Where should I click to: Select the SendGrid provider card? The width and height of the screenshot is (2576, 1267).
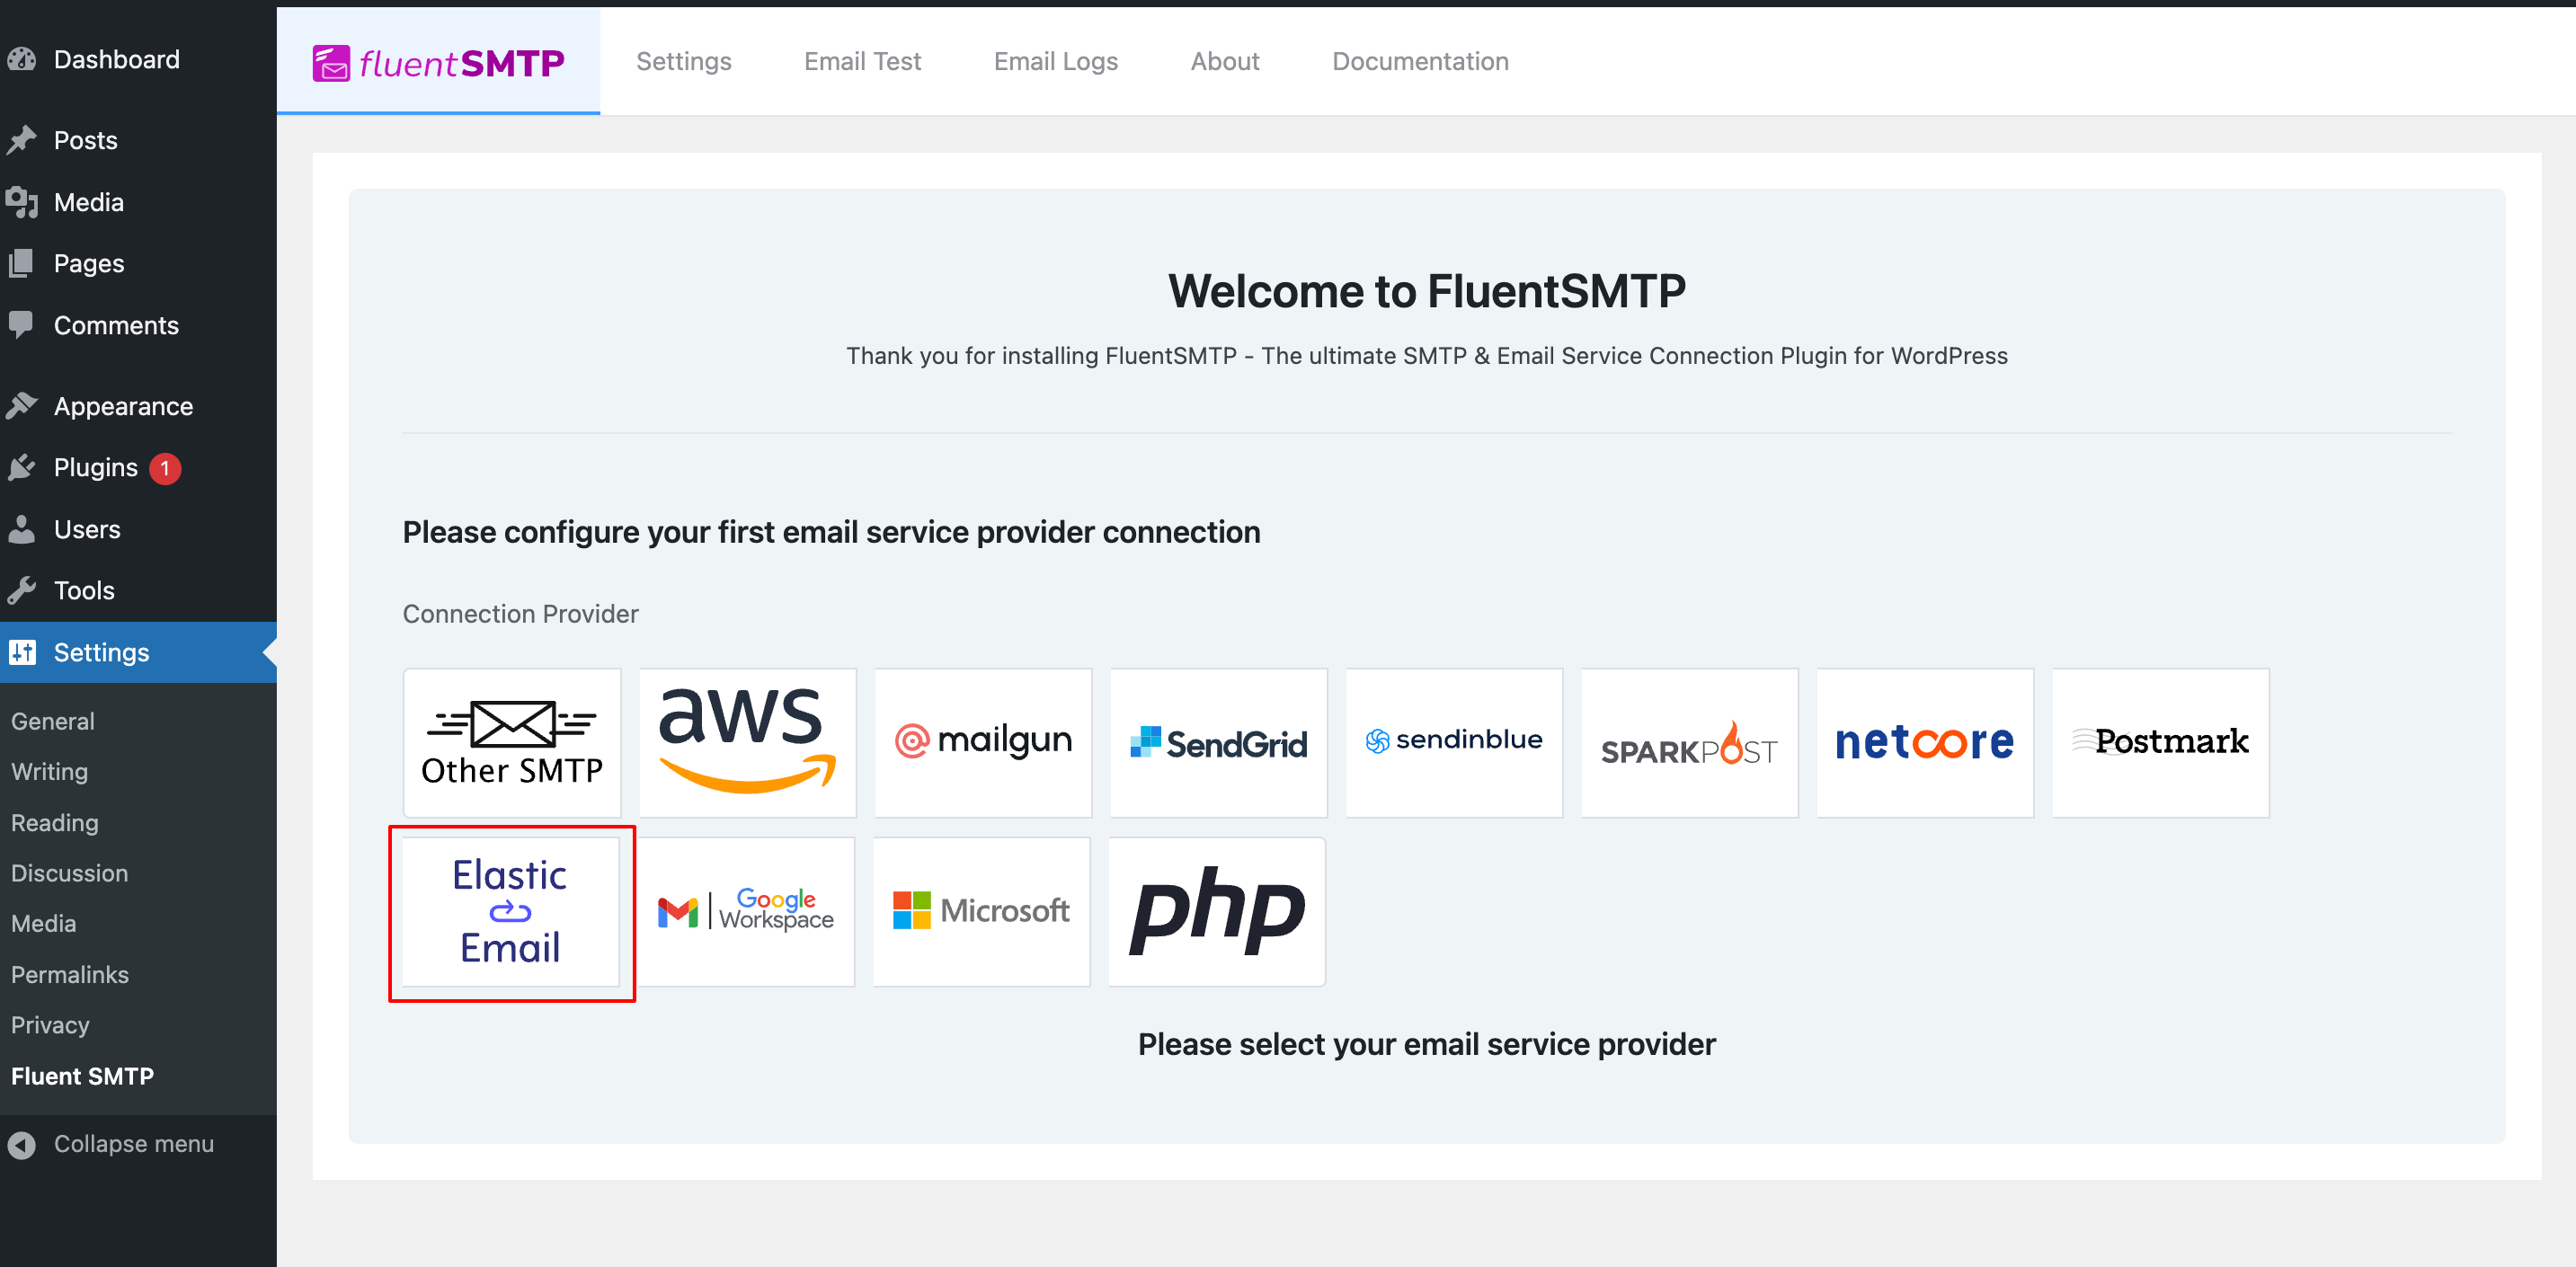pos(1218,742)
